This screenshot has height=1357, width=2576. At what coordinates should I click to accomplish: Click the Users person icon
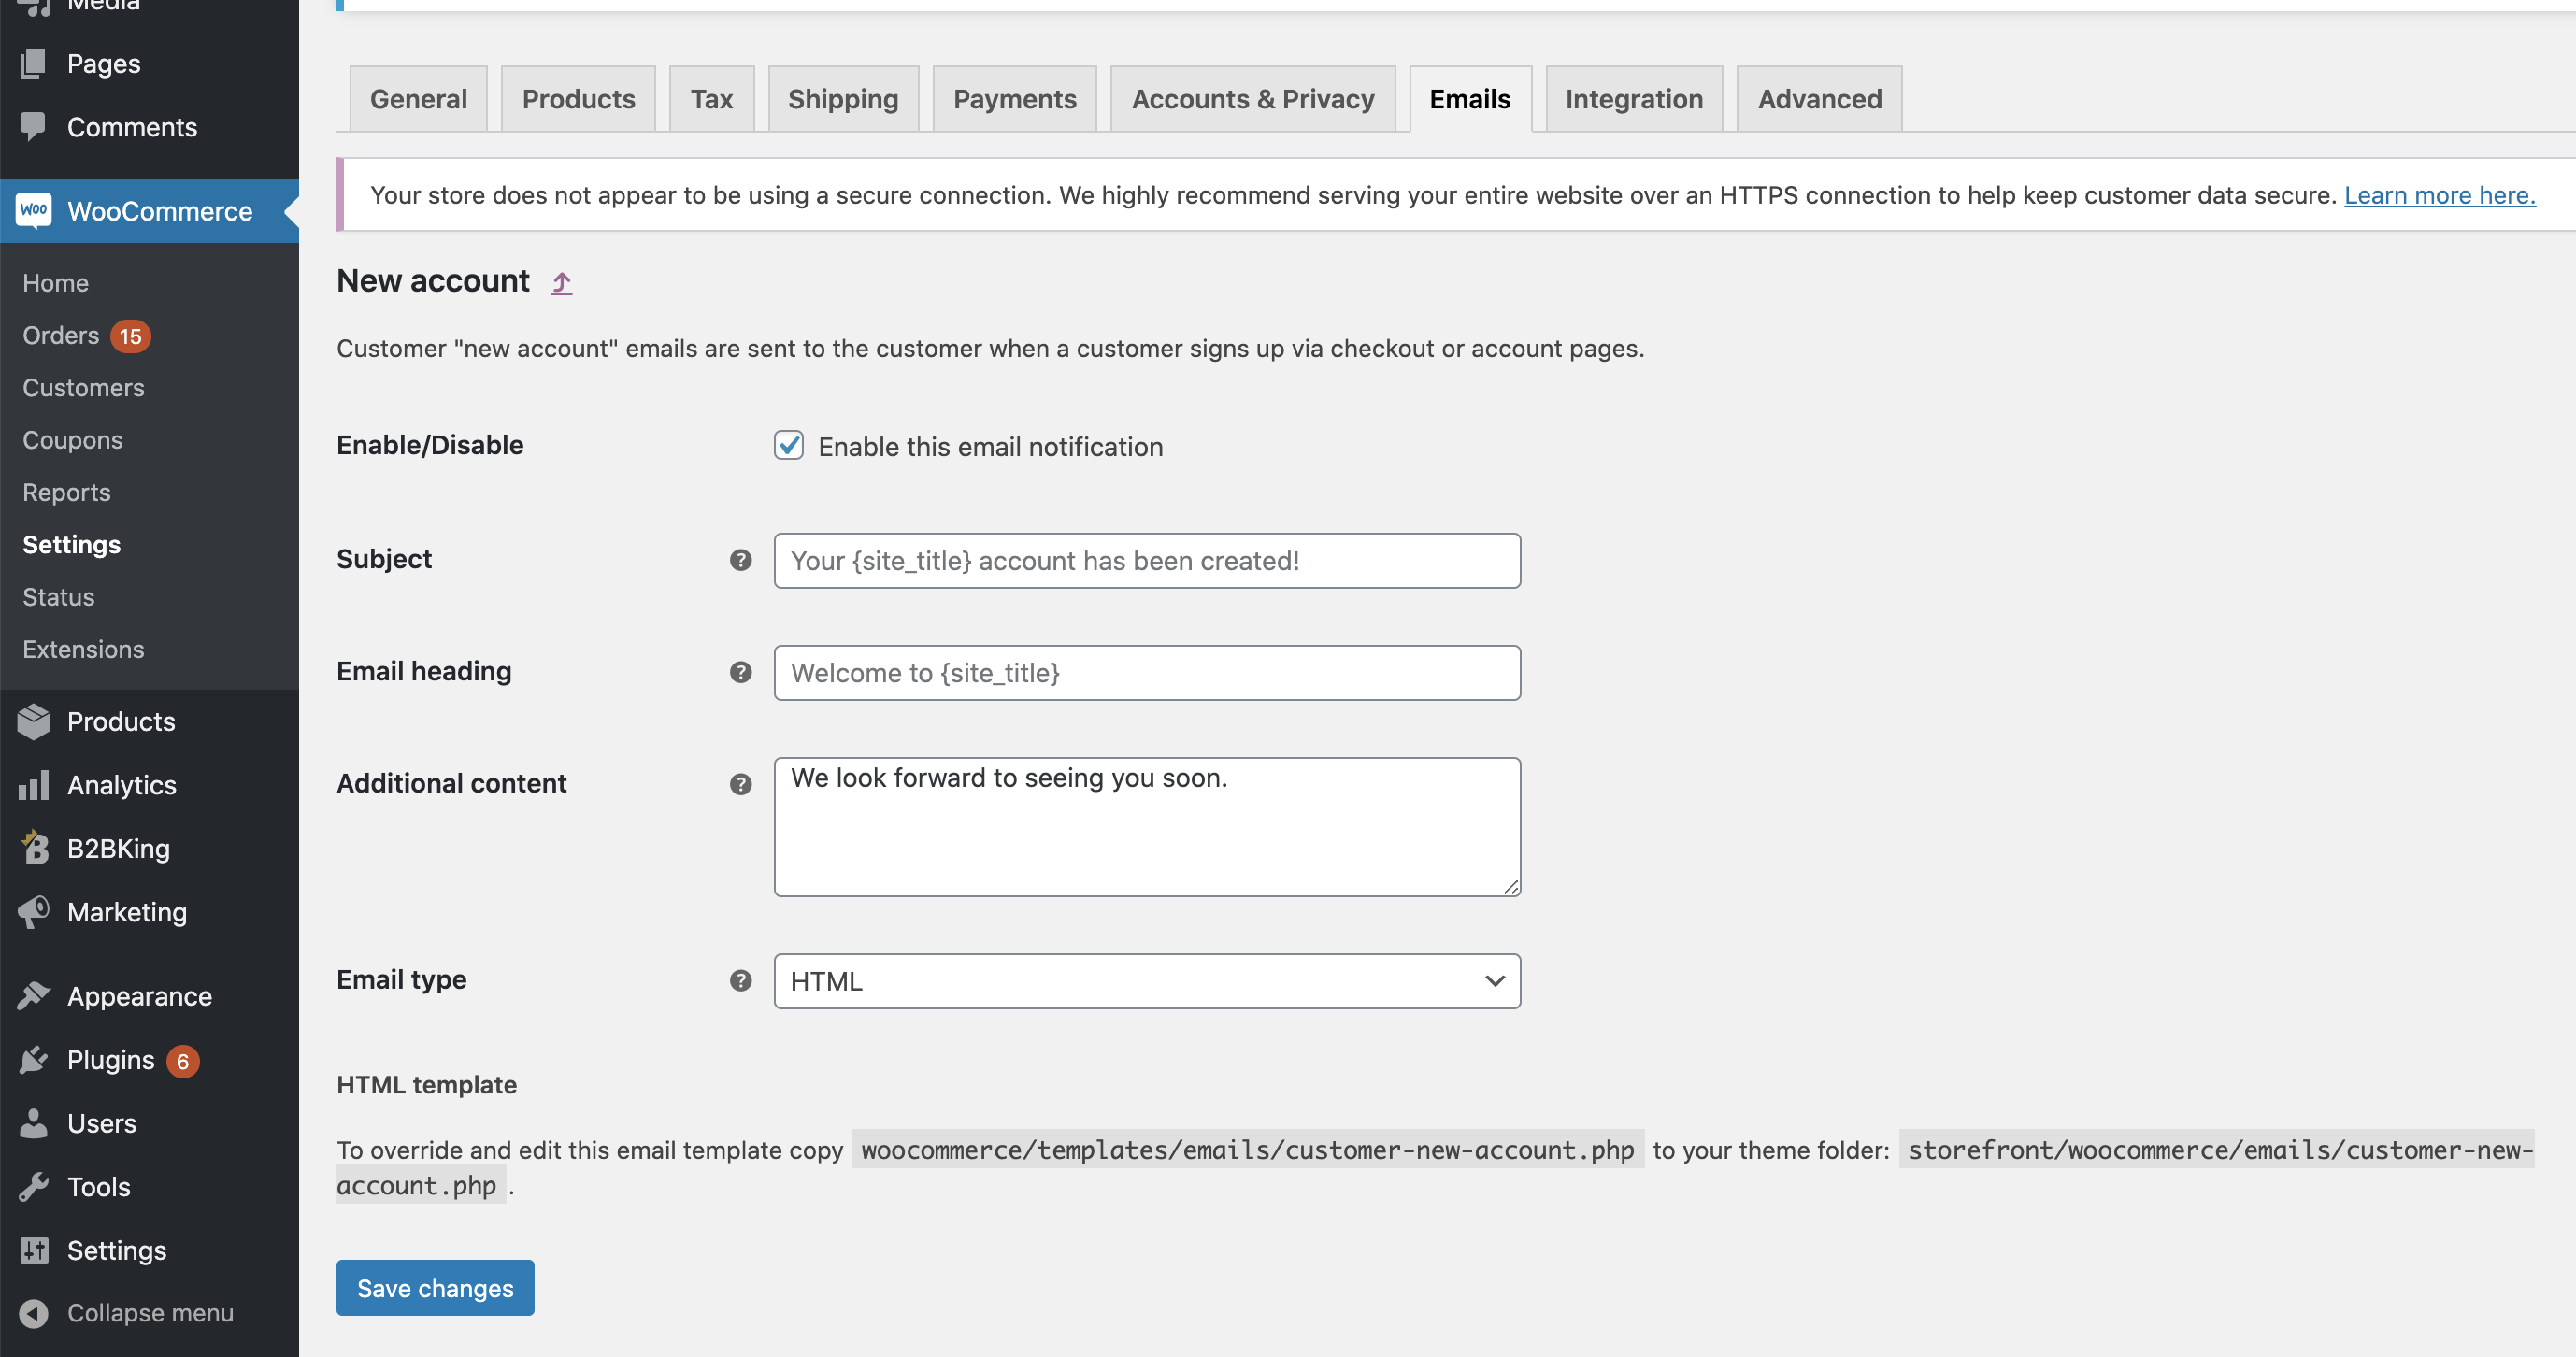[x=34, y=1123]
